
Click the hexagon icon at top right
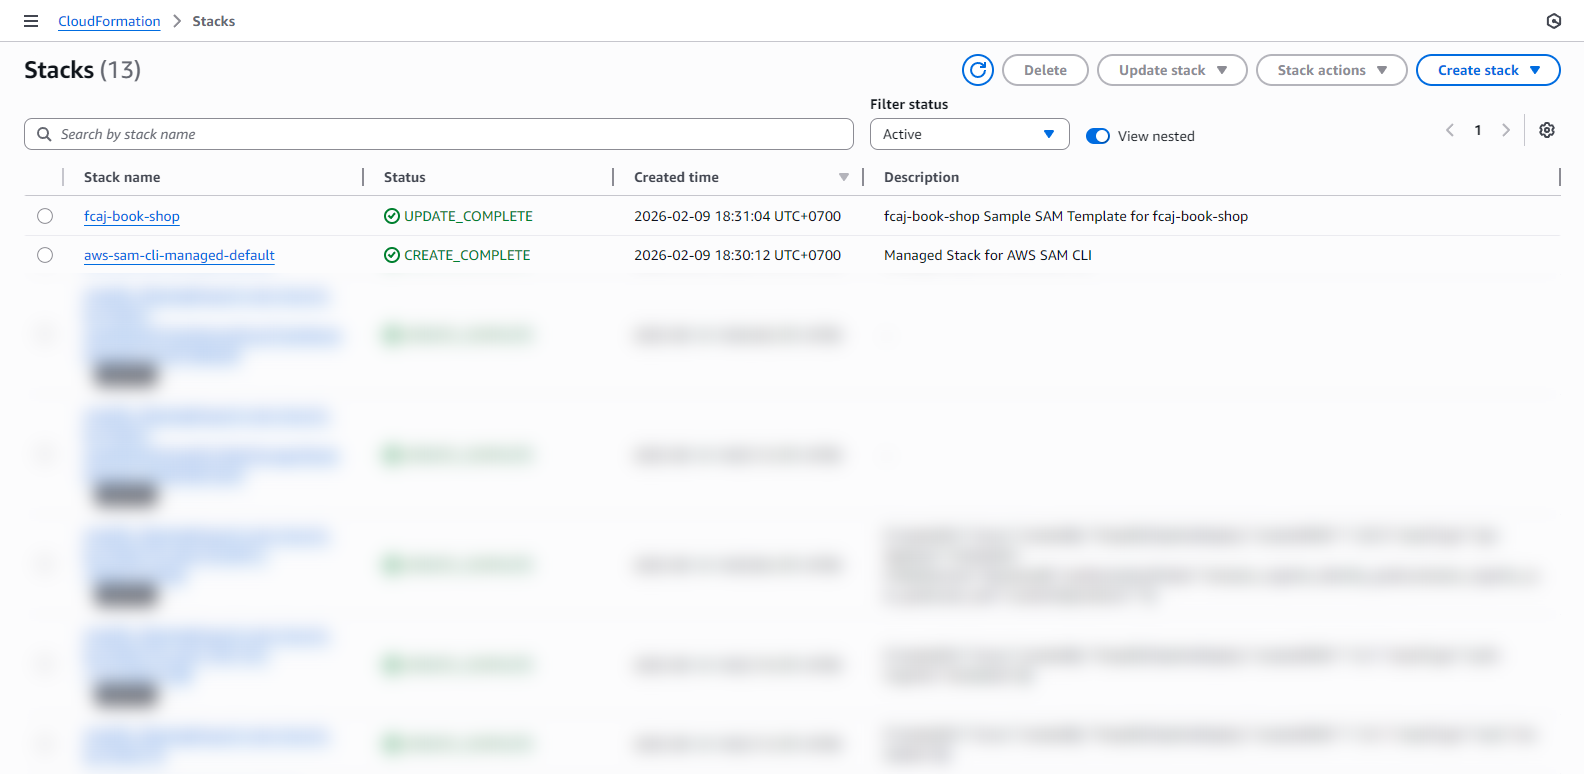pyautogui.click(x=1554, y=21)
